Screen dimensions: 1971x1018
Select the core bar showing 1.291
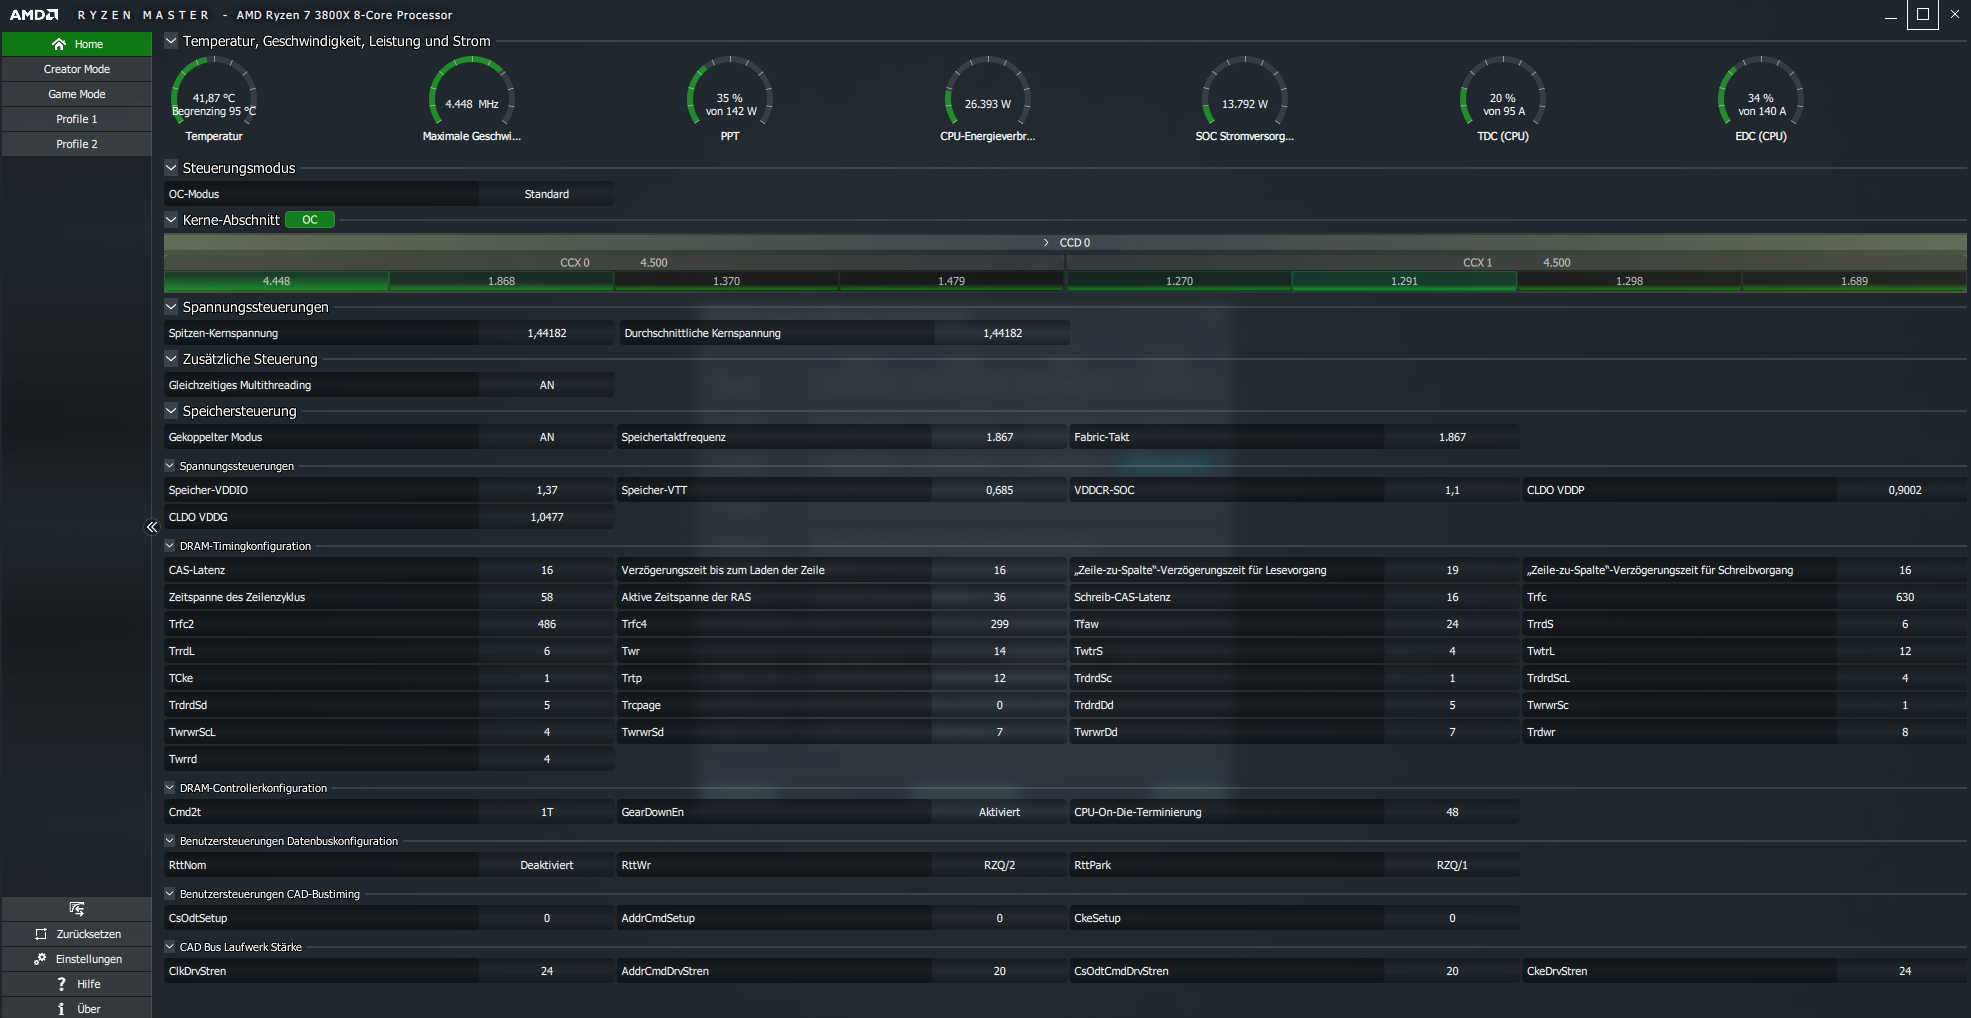click(x=1404, y=281)
